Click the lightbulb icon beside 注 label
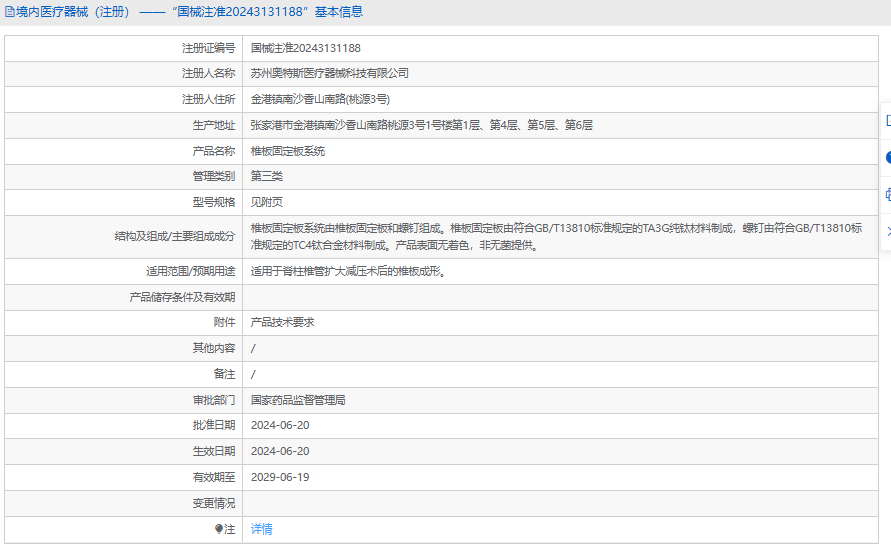 point(219,529)
